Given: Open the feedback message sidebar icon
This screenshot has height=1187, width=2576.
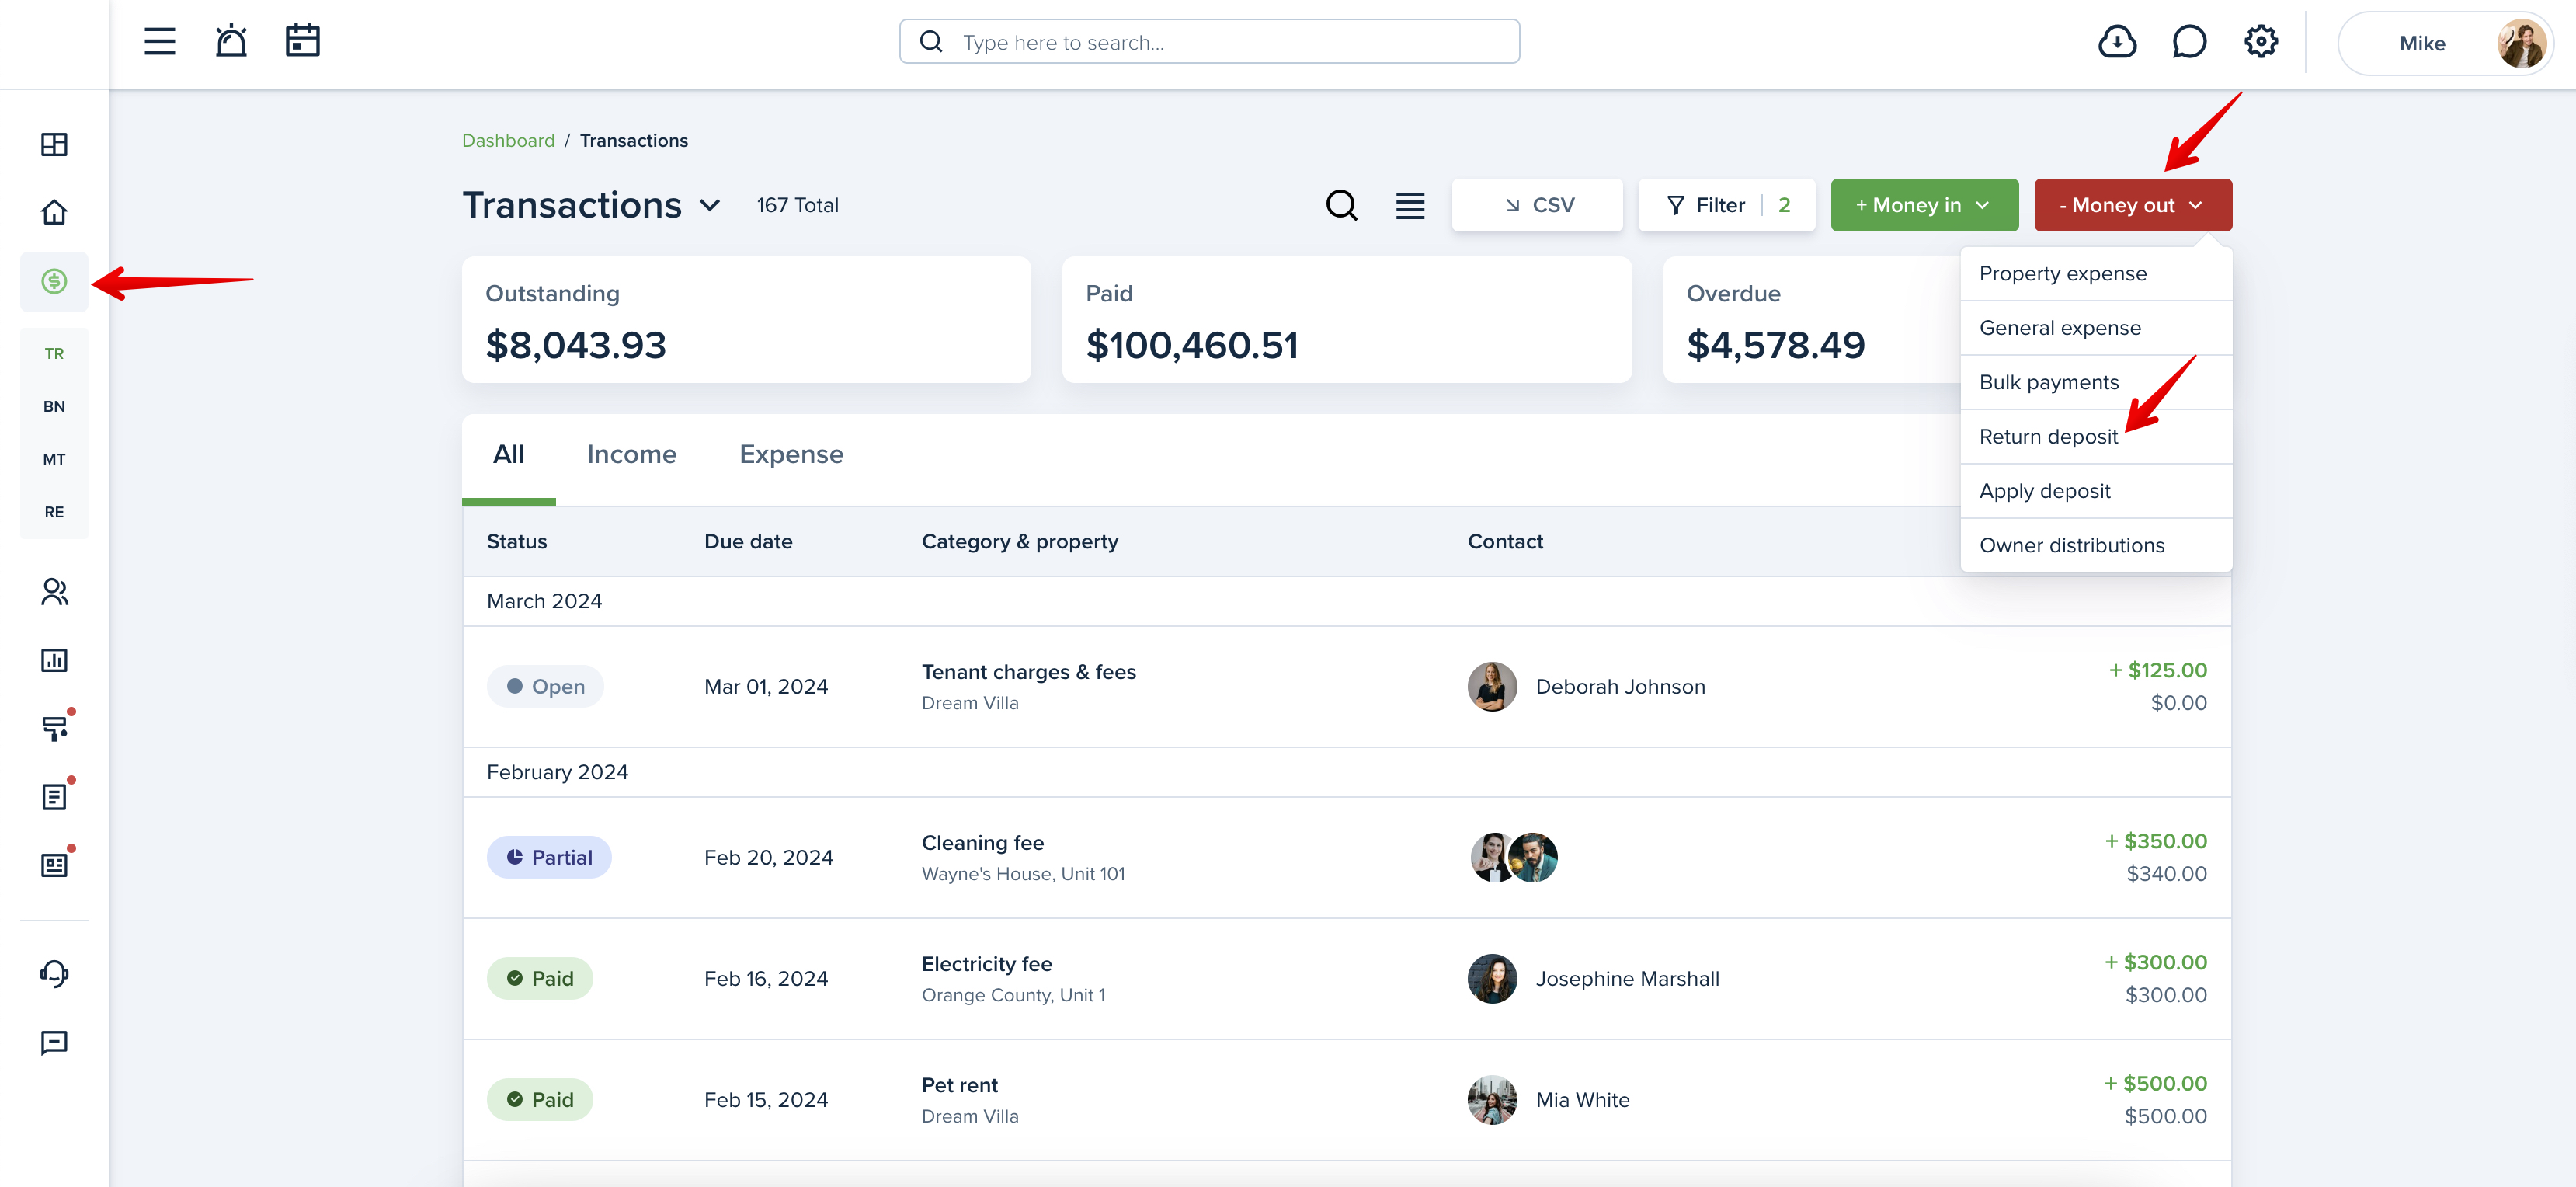Looking at the screenshot, I should (x=54, y=1043).
